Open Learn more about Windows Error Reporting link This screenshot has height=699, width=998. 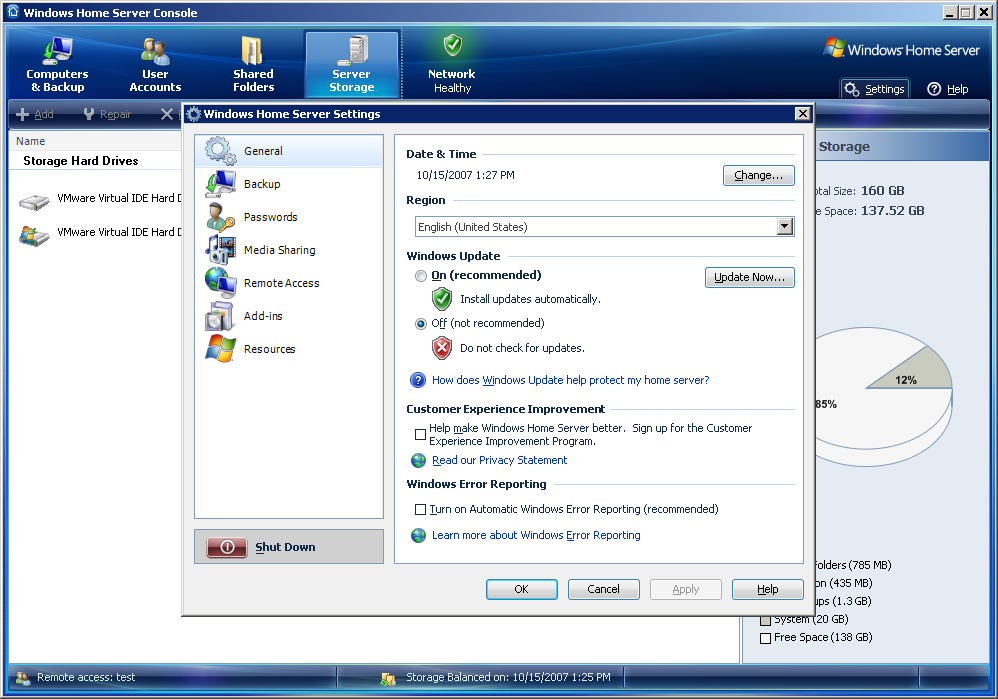point(536,535)
